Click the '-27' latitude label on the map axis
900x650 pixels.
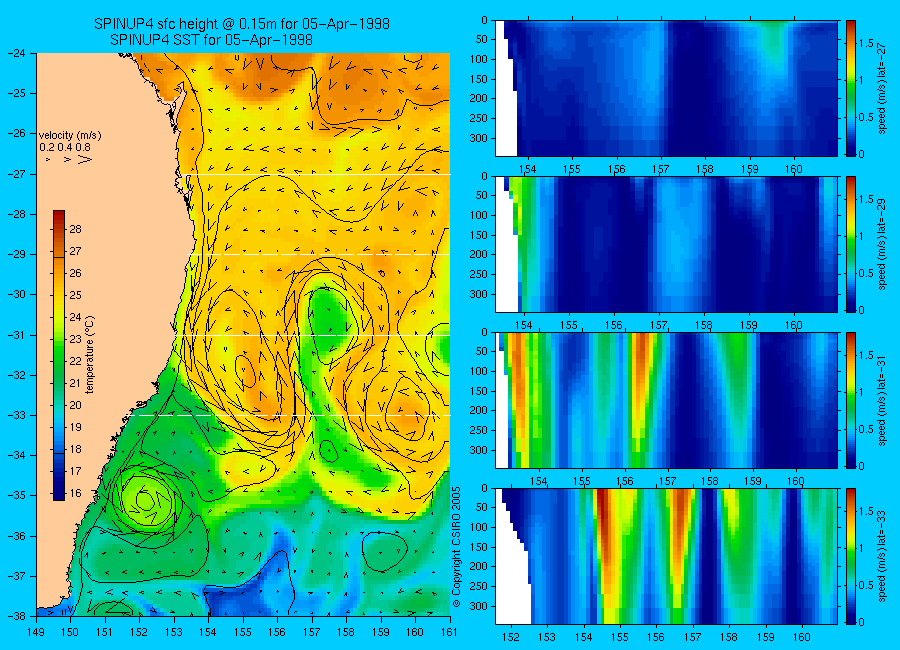click(16, 173)
